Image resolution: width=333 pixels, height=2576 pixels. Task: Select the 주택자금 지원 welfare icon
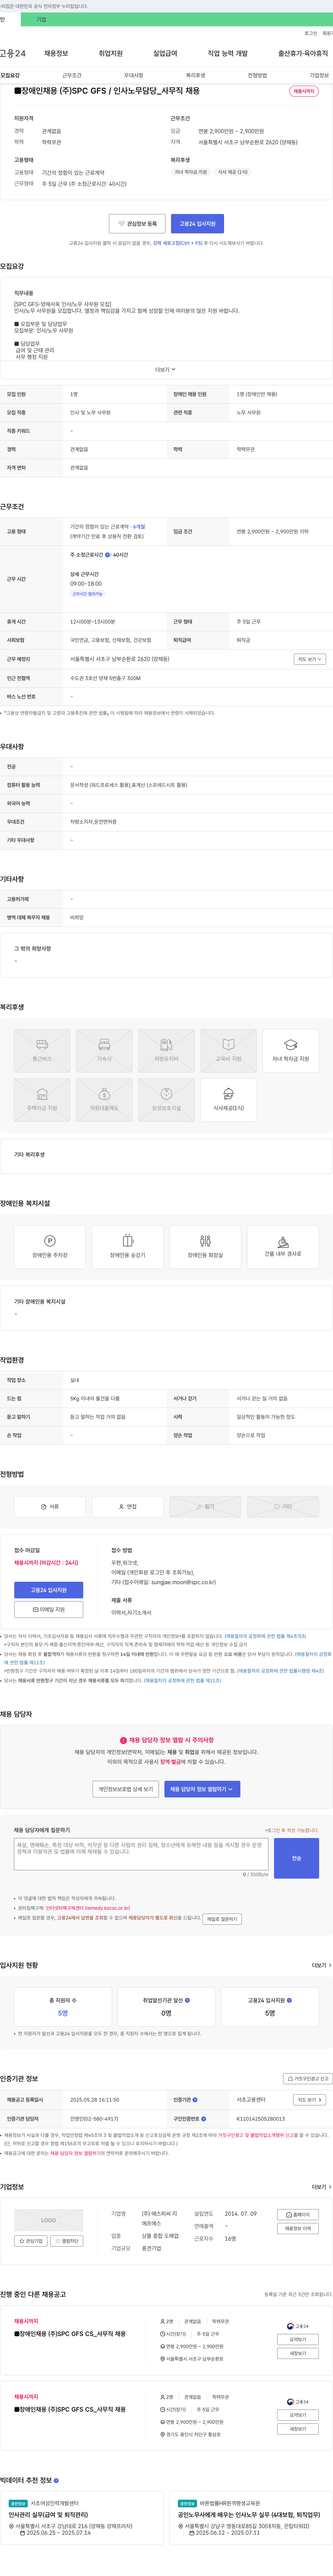[x=42, y=1100]
